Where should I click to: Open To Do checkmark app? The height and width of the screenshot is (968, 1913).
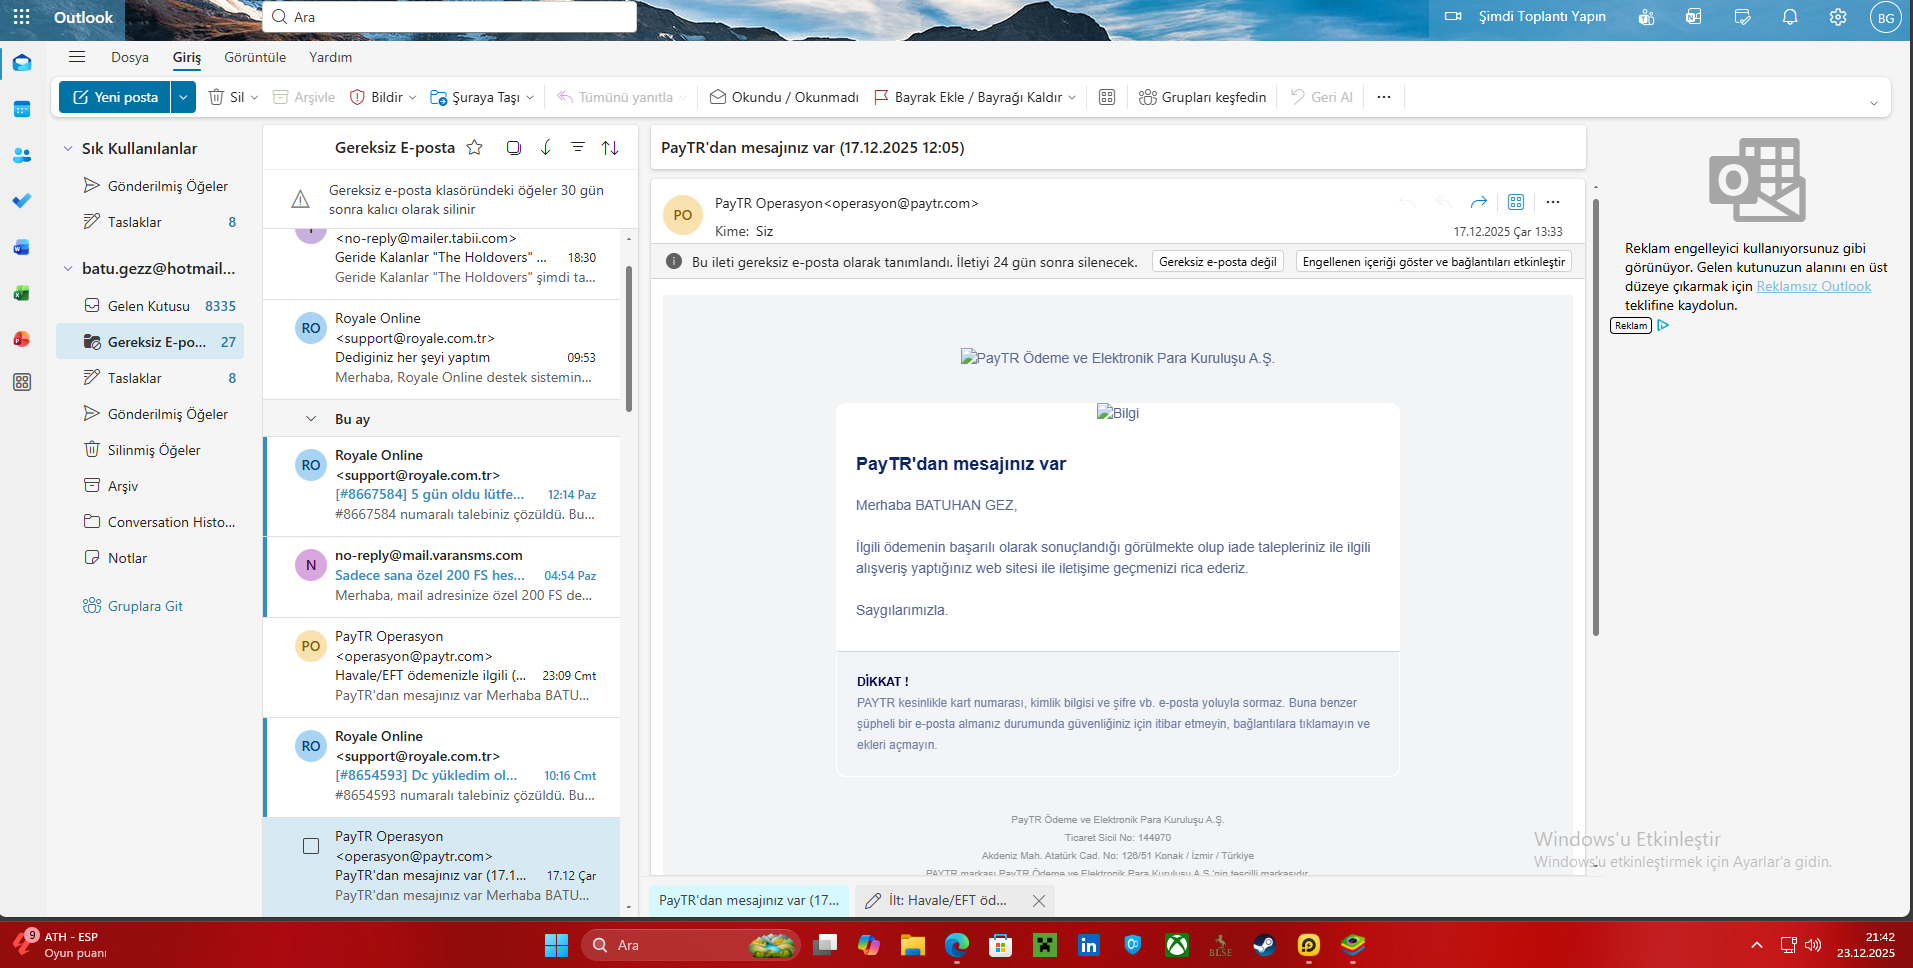pyautogui.click(x=22, y=201)
